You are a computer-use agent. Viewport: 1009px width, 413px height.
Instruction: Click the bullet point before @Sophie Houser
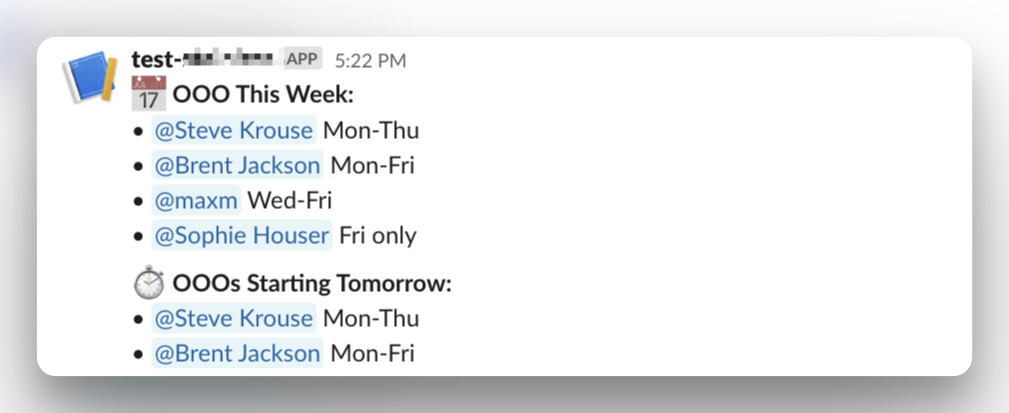140,237
